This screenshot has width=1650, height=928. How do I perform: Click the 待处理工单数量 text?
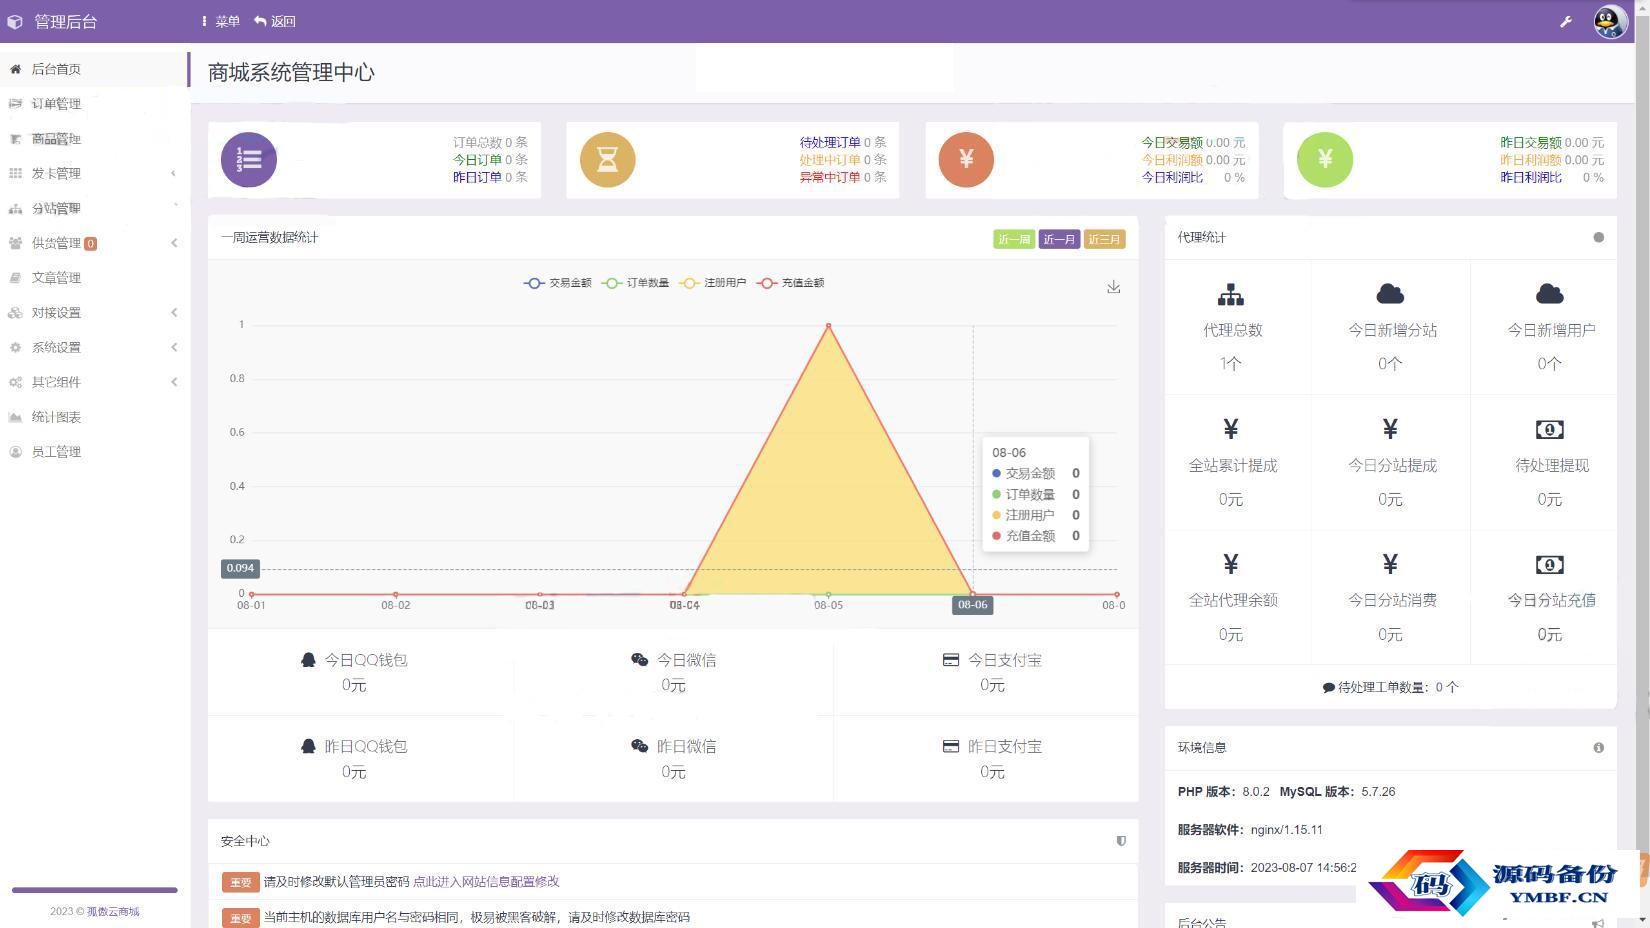point(1390,687)
